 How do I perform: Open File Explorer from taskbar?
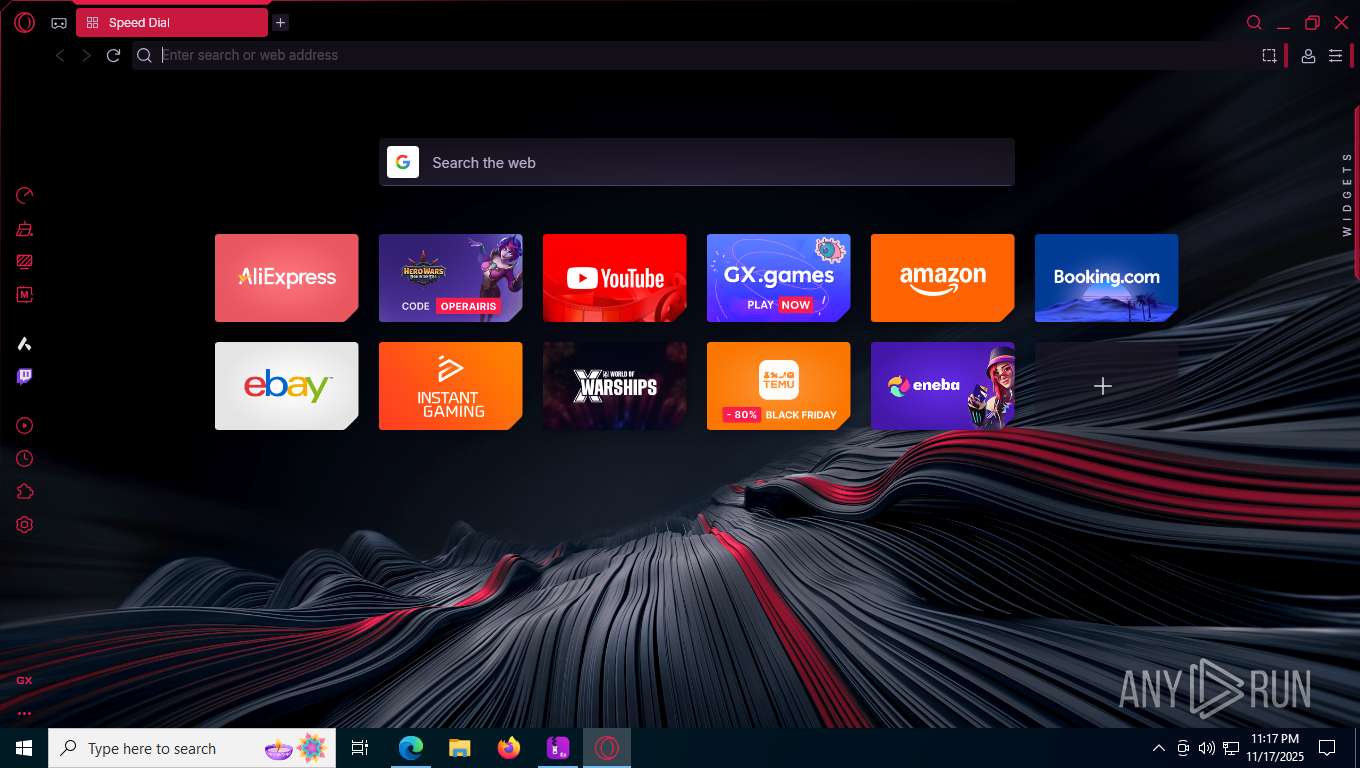[459, 748]
